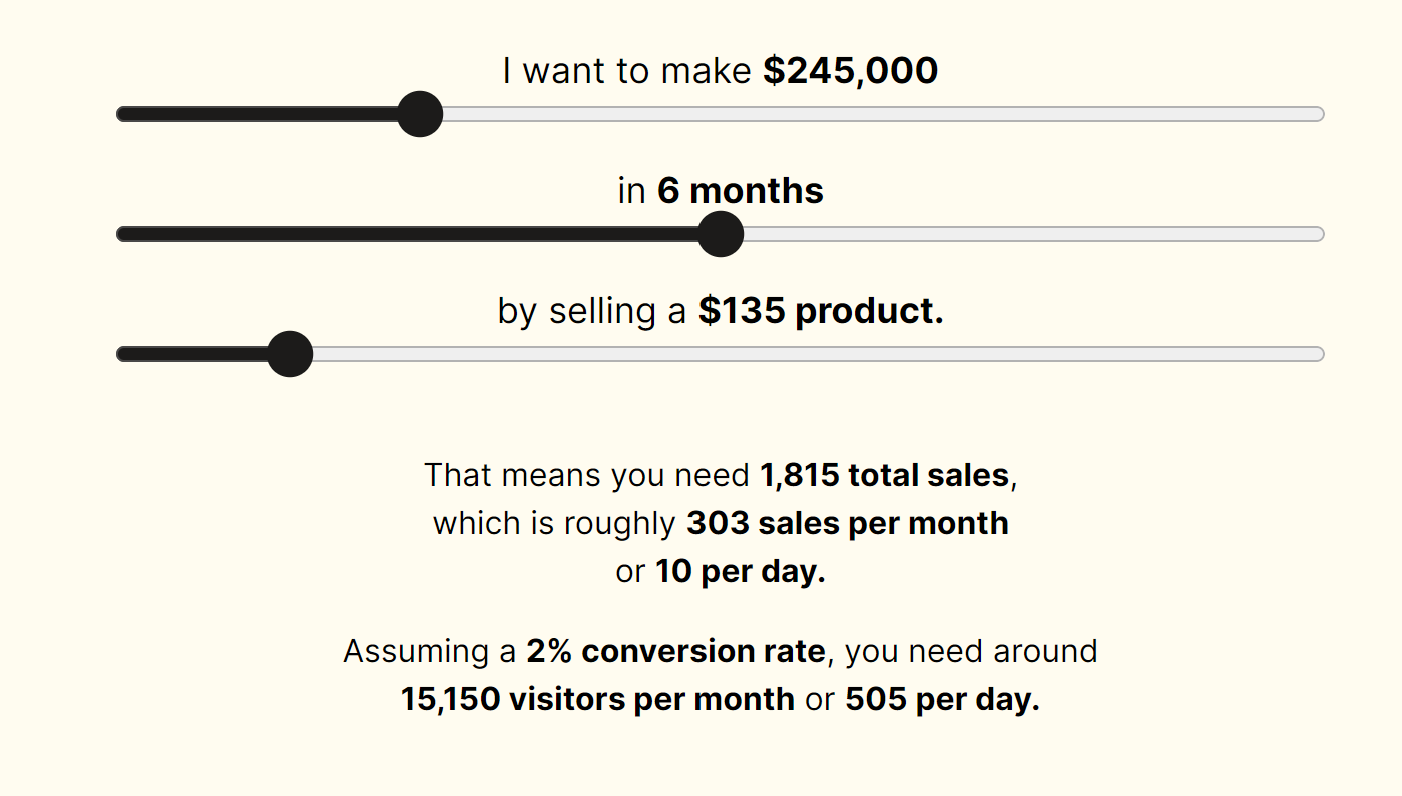Click the '6 months' label
The image size is (1402, 796).
click(x=740, y=191)
